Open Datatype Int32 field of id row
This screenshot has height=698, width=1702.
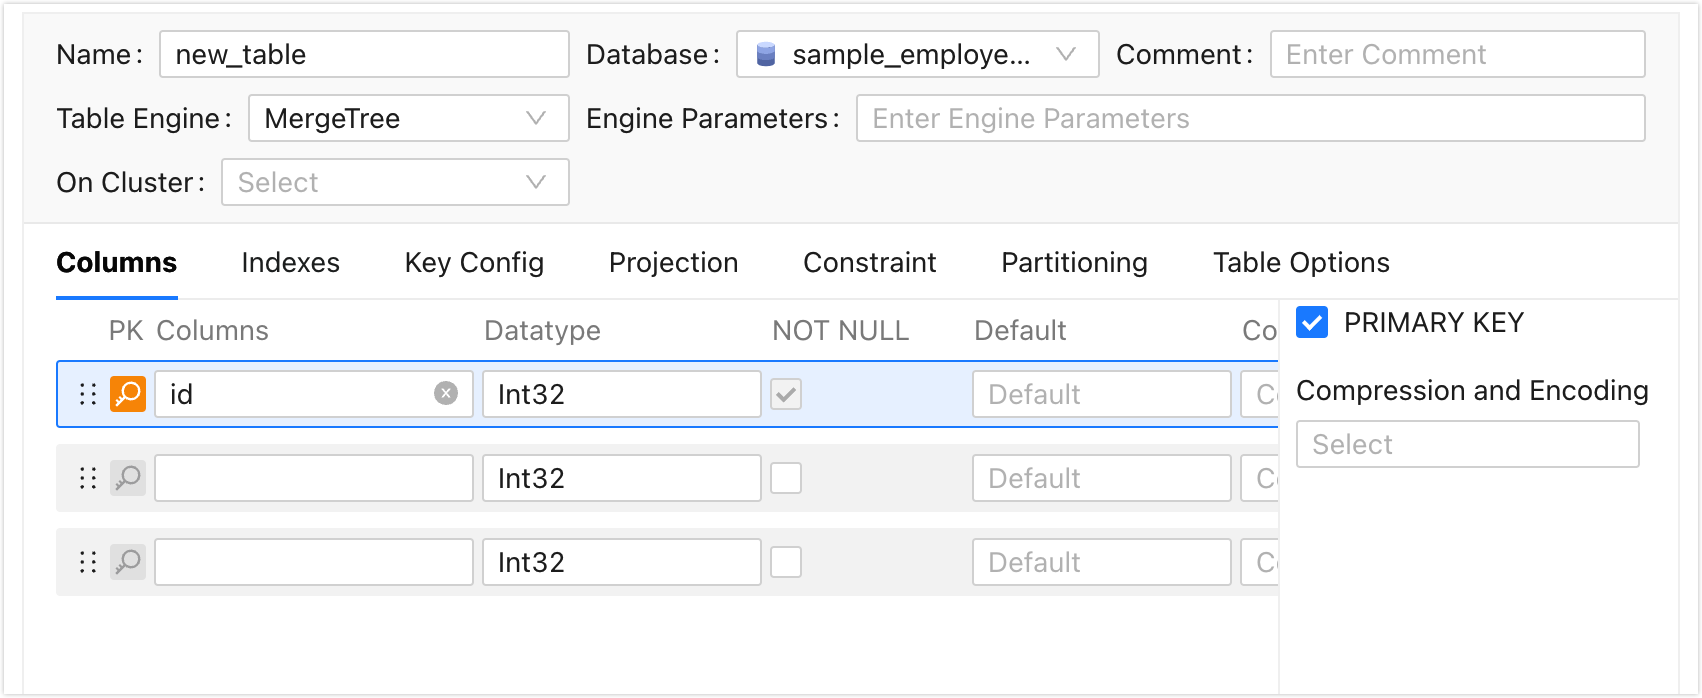coord(621,394)
